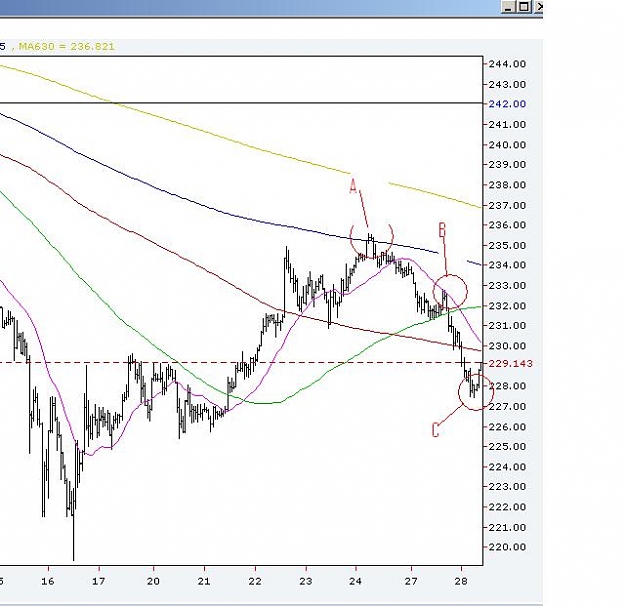The width and height of the screenshot is (625, 606).
Task: Click the 231.00 price axis label
Action: (x=507, y=326)
